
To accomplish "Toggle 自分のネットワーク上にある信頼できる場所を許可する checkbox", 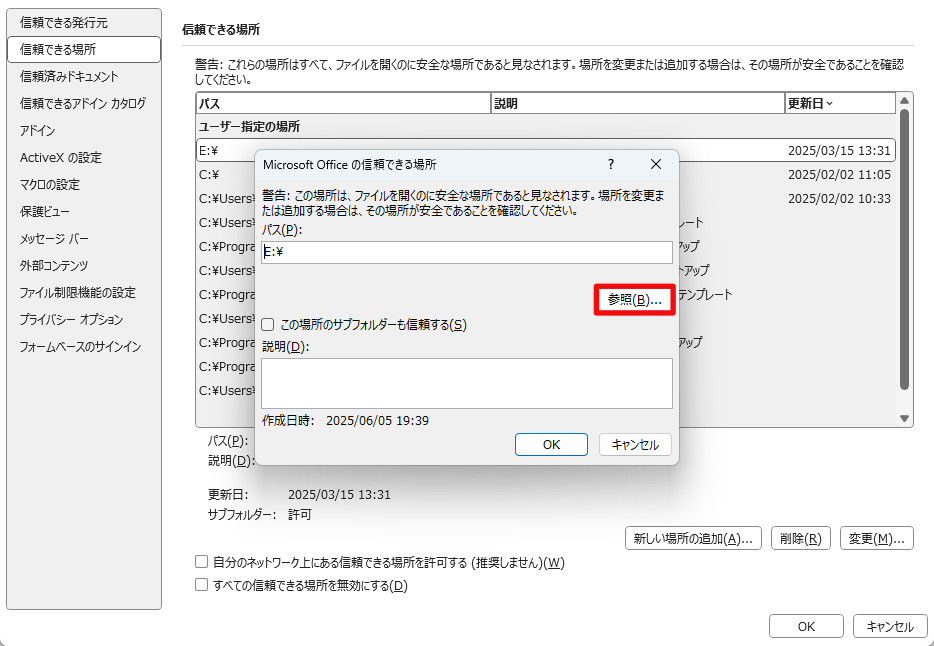I will click(x=202, y=562).
